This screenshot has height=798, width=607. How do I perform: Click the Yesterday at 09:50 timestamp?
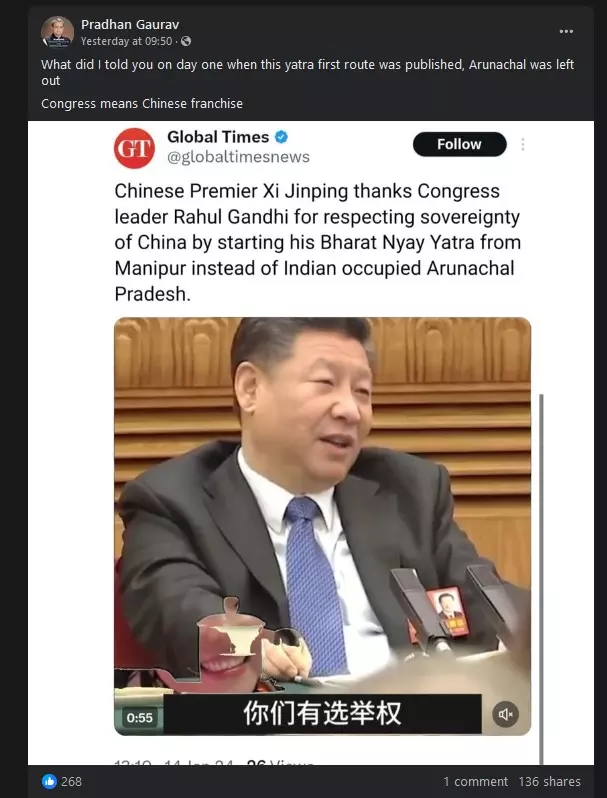[127, 41]
